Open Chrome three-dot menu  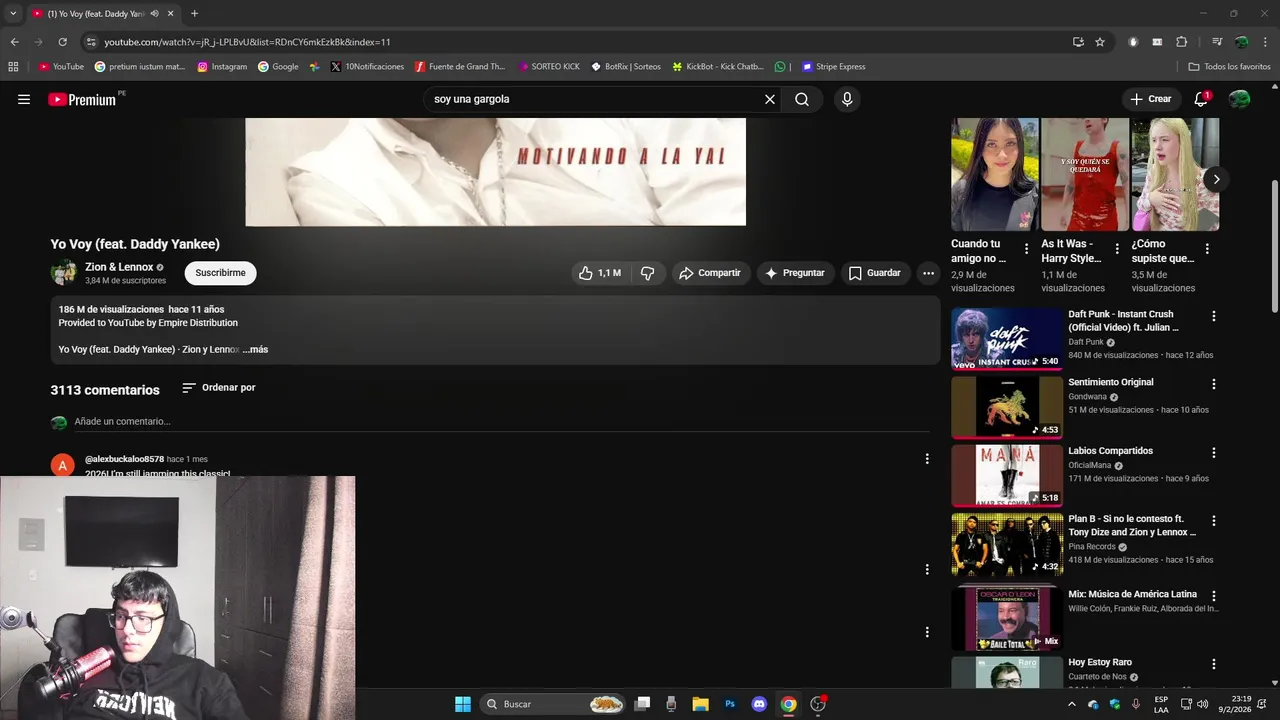[1265, 42]
